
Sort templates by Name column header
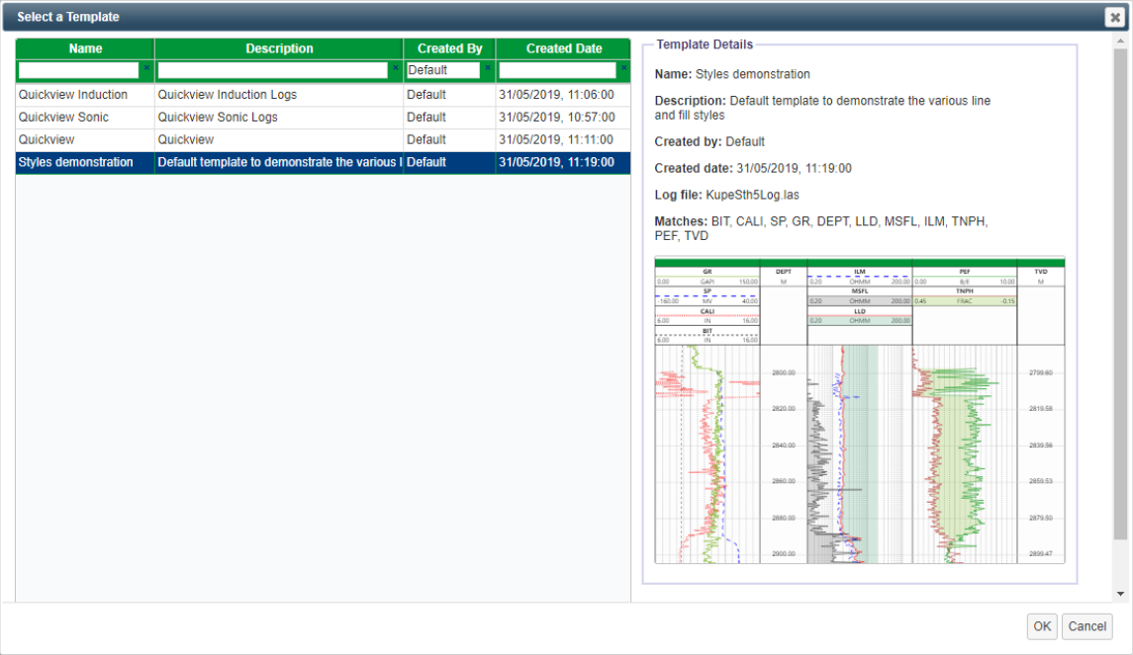pos(86,48)
